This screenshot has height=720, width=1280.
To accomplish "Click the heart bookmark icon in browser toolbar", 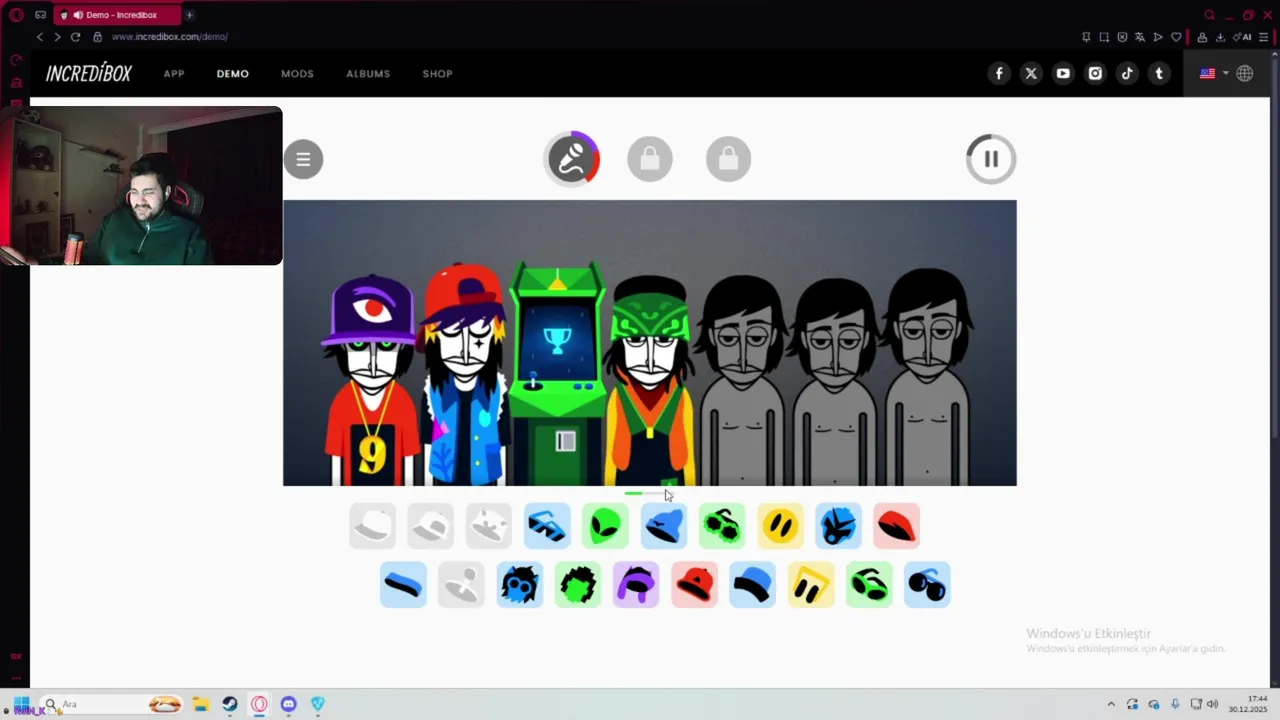I will tap(1176, 37).
